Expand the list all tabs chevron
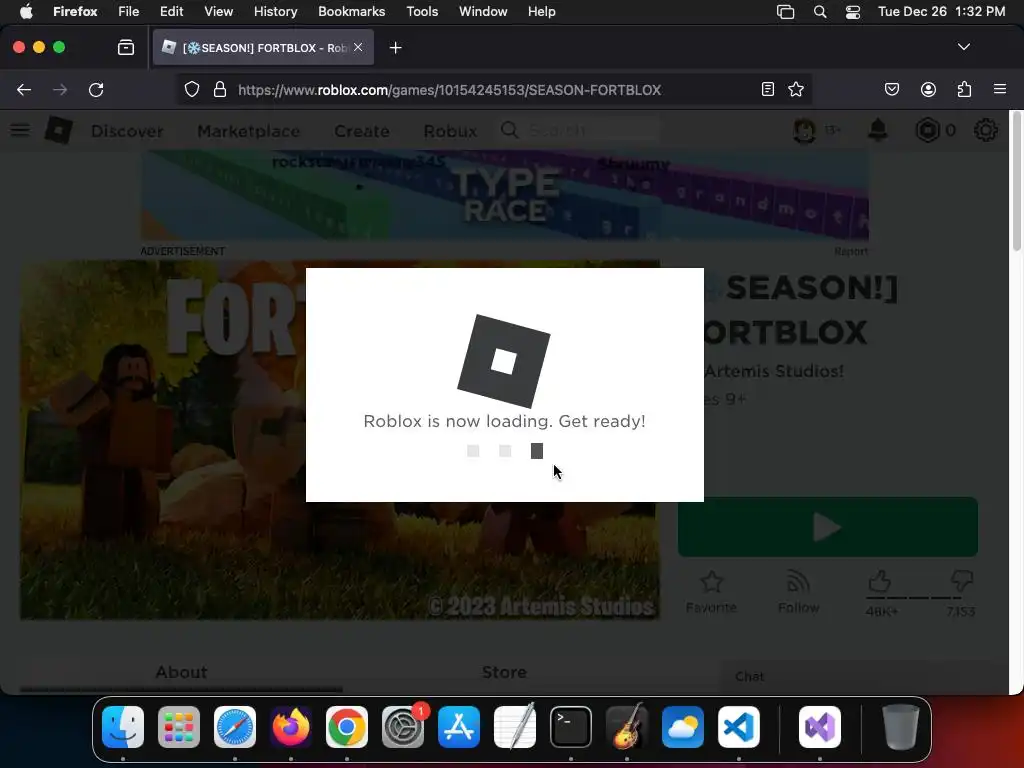The height and width of the screenshot is (768, 1024). [963, 47]
